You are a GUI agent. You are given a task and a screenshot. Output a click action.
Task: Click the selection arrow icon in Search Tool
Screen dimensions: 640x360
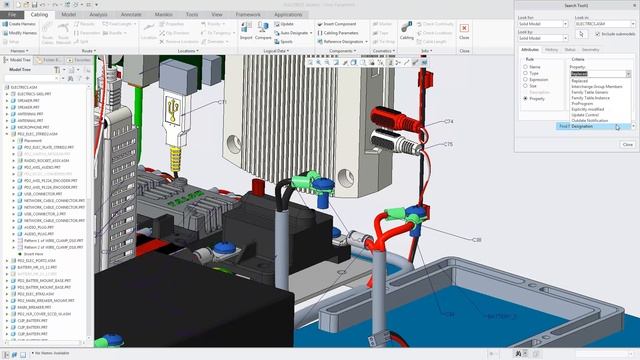click(581, 35)
